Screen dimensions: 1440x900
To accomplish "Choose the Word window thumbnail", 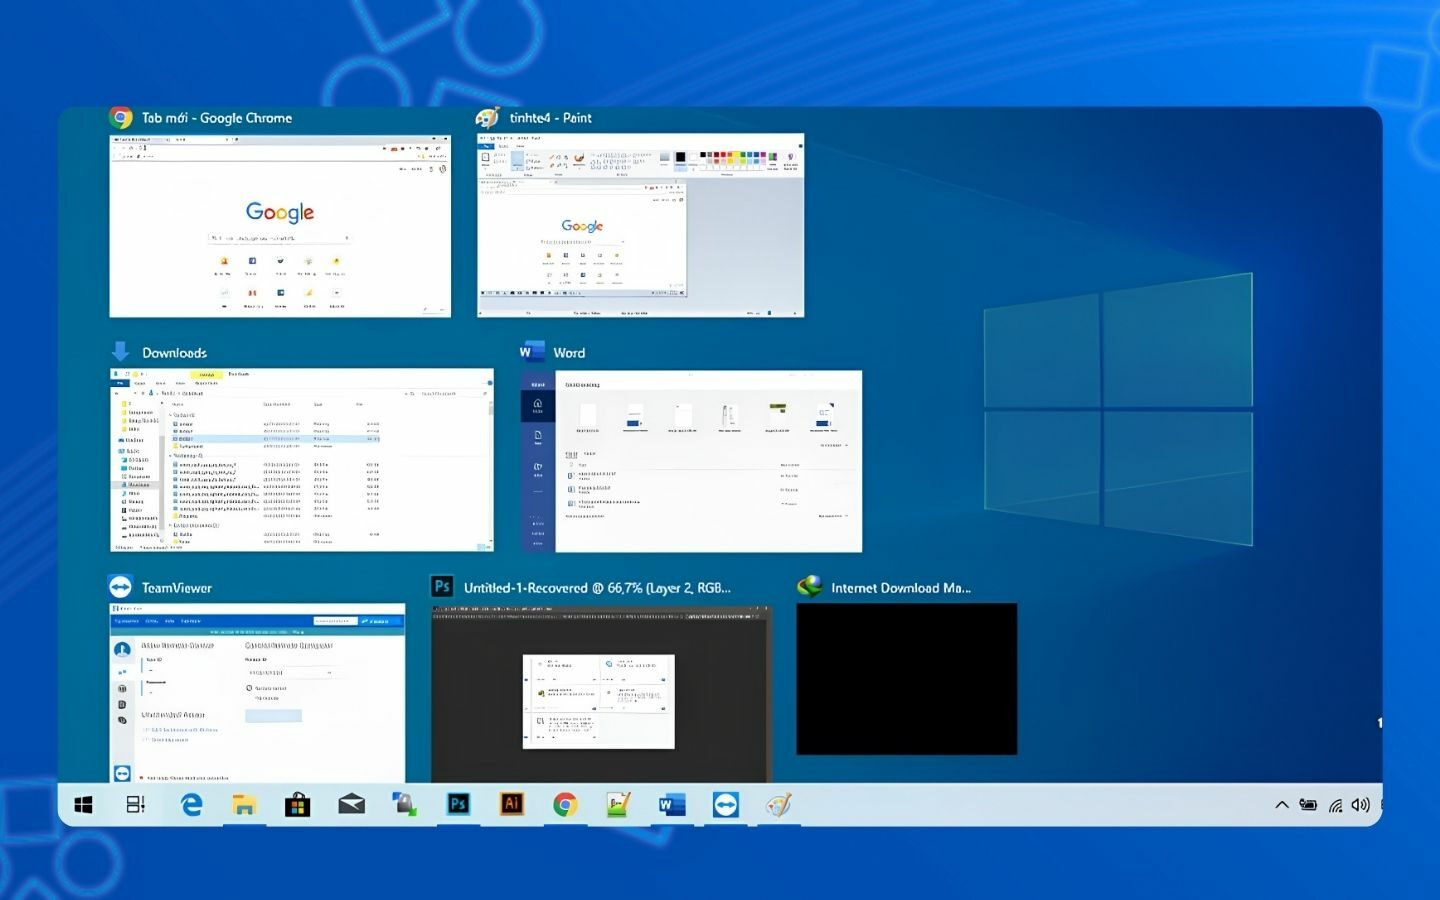I will click(x=691, y=461).
